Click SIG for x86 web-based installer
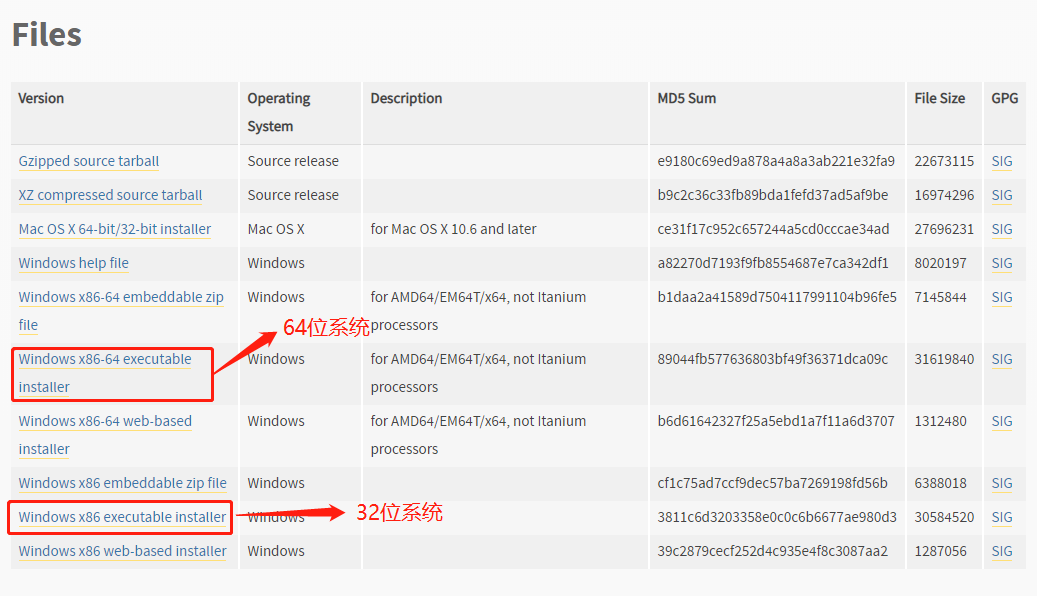Image resolution: width=1037 pixels, height=596 pixels. coord(1002,551)
